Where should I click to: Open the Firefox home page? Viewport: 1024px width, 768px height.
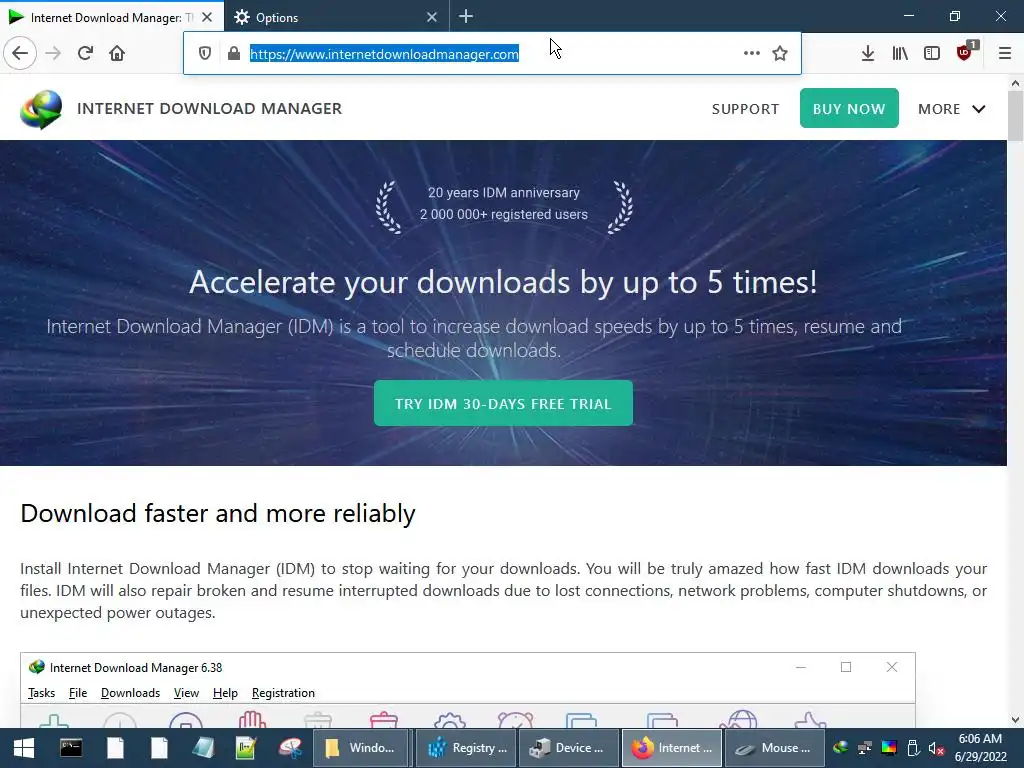[117, 53]
